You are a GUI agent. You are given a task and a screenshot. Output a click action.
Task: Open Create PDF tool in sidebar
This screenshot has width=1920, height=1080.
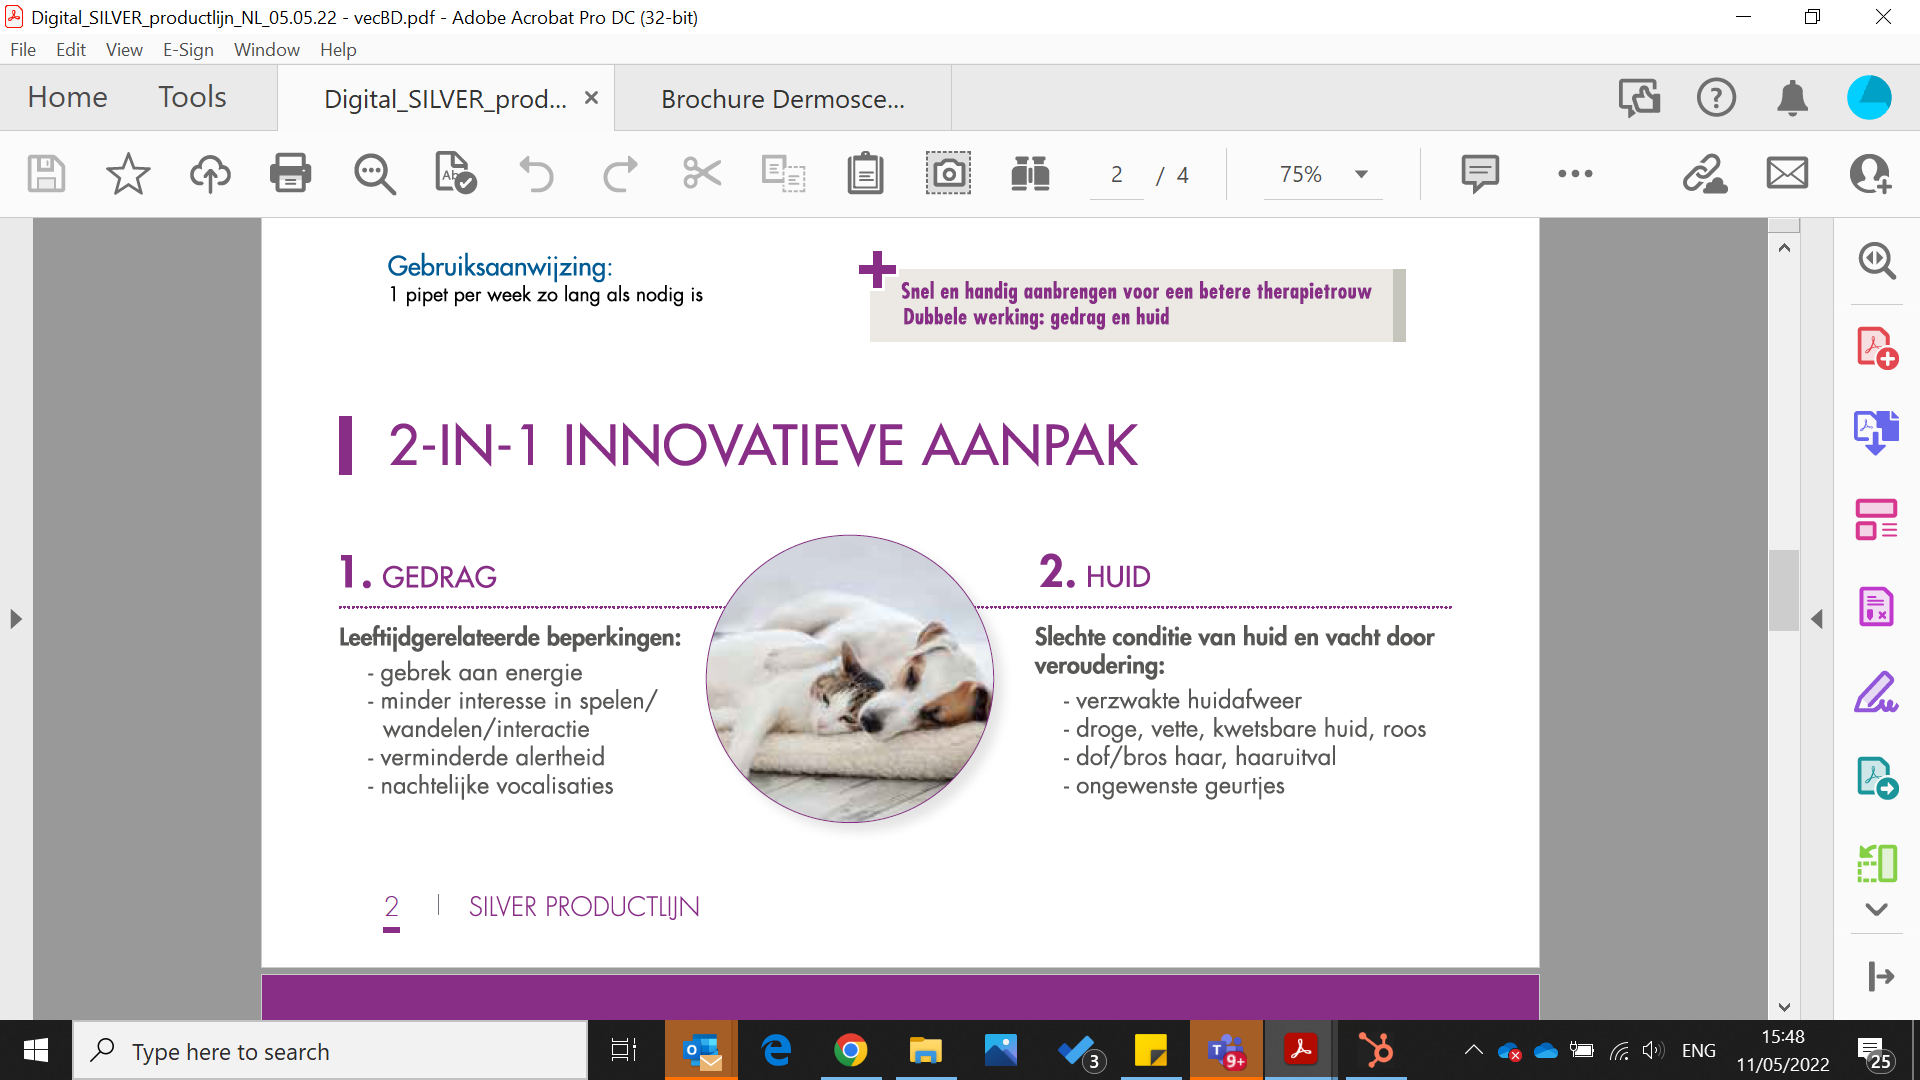point(1876,348)
